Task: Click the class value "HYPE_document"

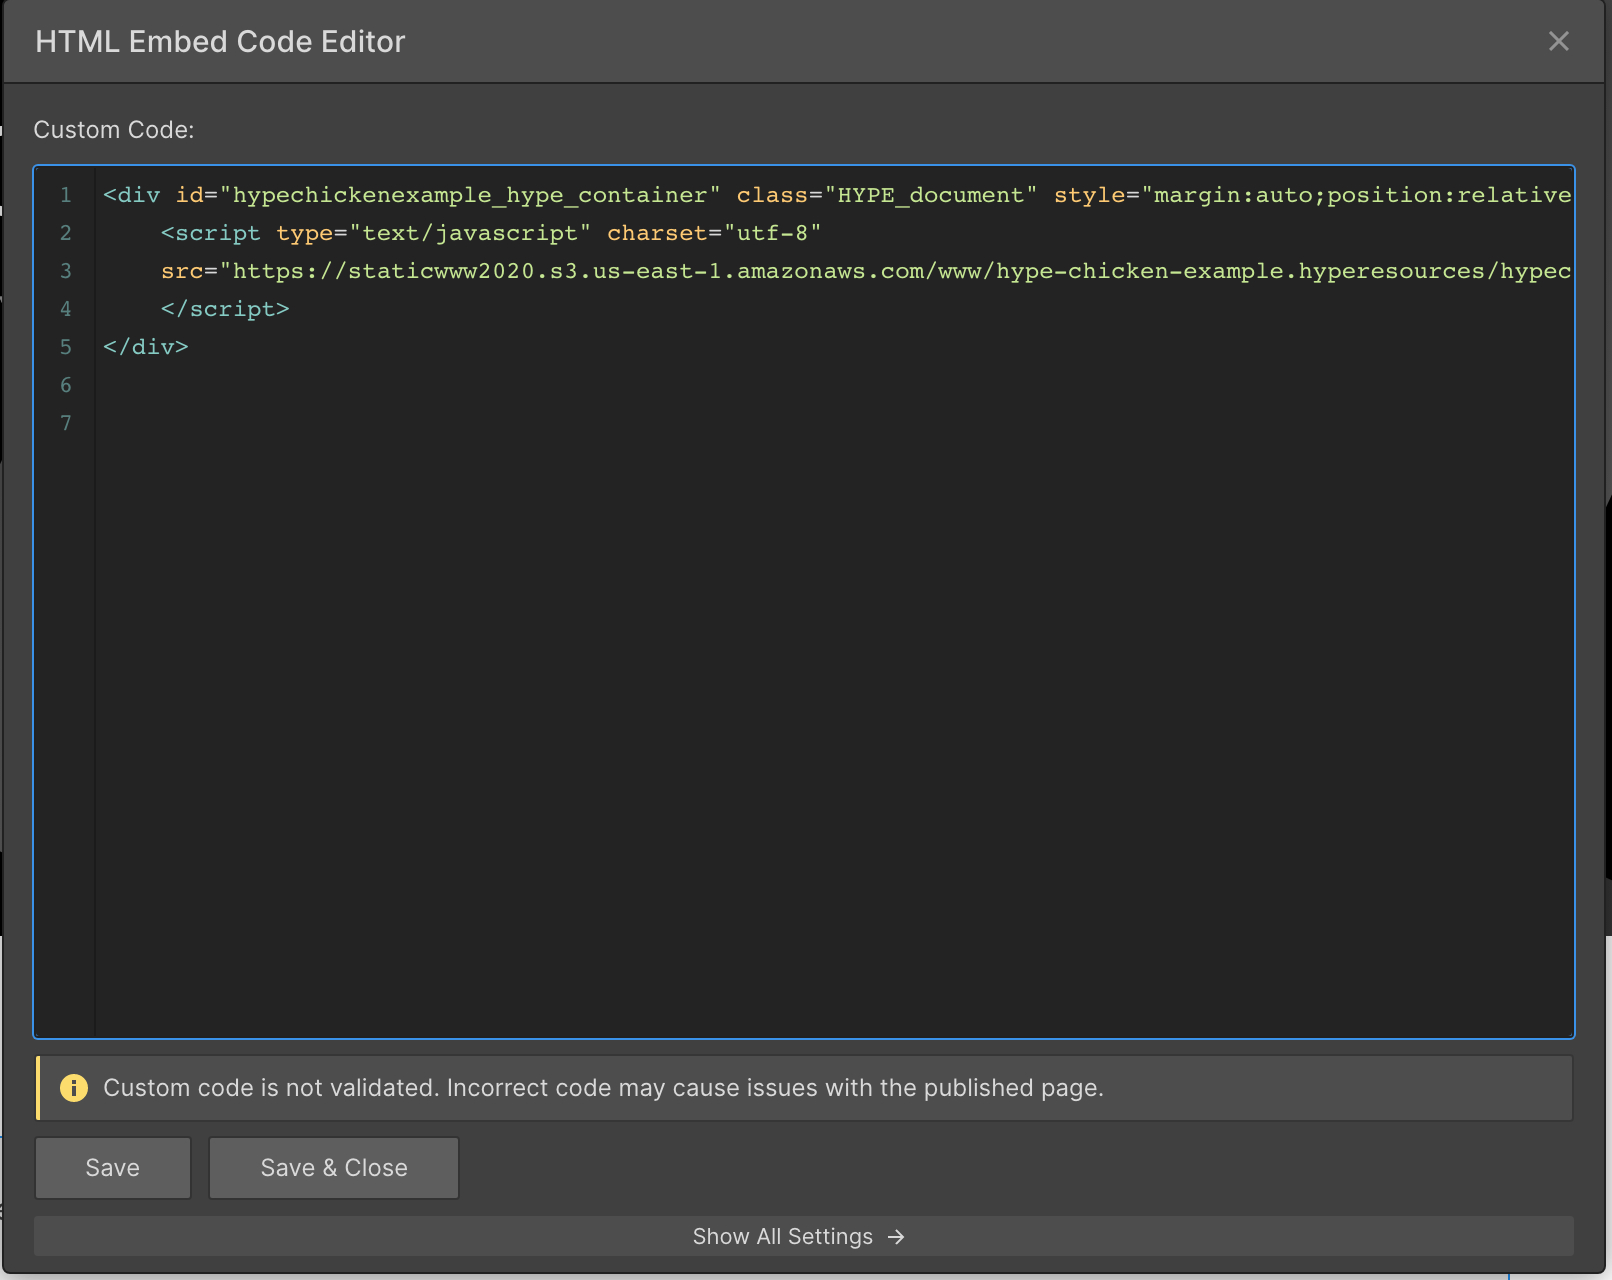Action: point(931,195)
